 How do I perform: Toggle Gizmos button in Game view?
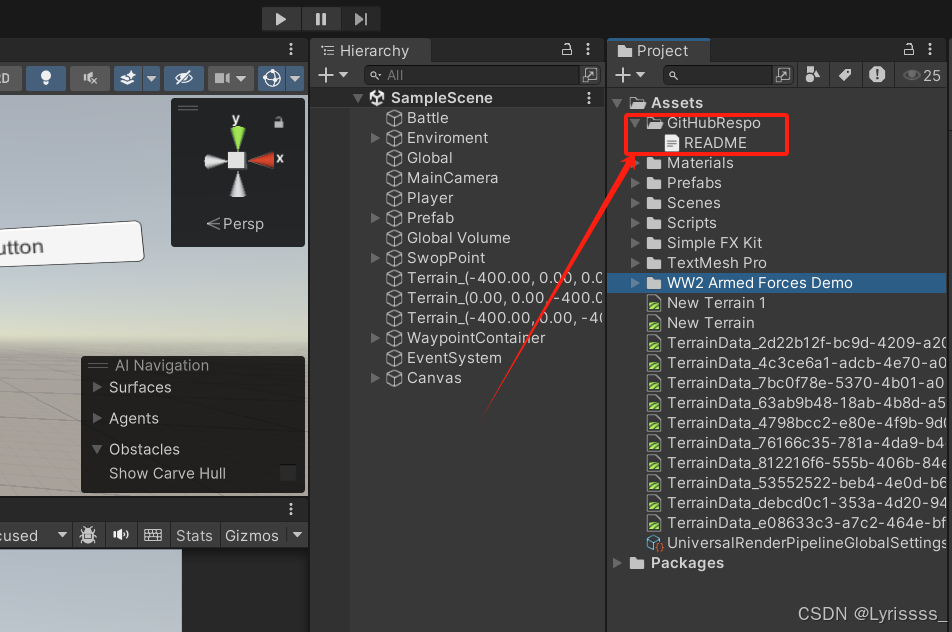point(252,535)
